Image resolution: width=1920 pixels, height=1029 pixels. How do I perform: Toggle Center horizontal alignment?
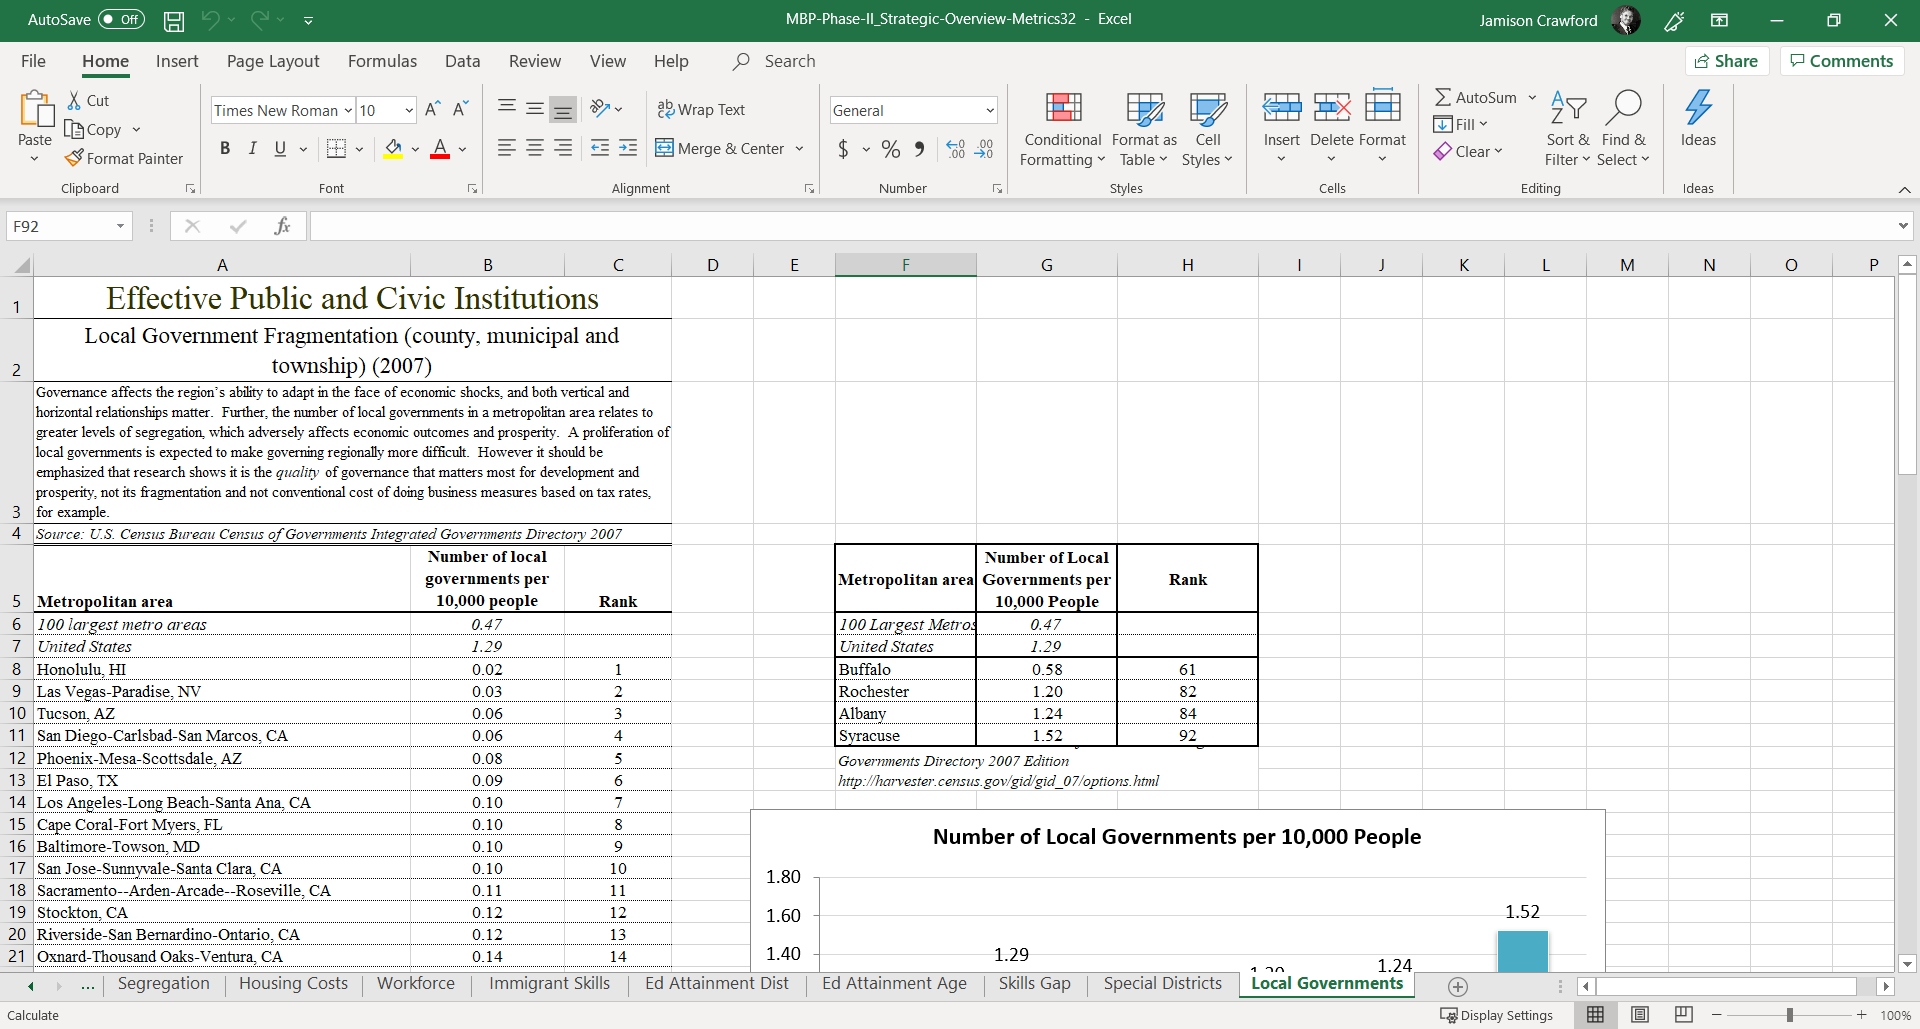[x=535, y=148]
